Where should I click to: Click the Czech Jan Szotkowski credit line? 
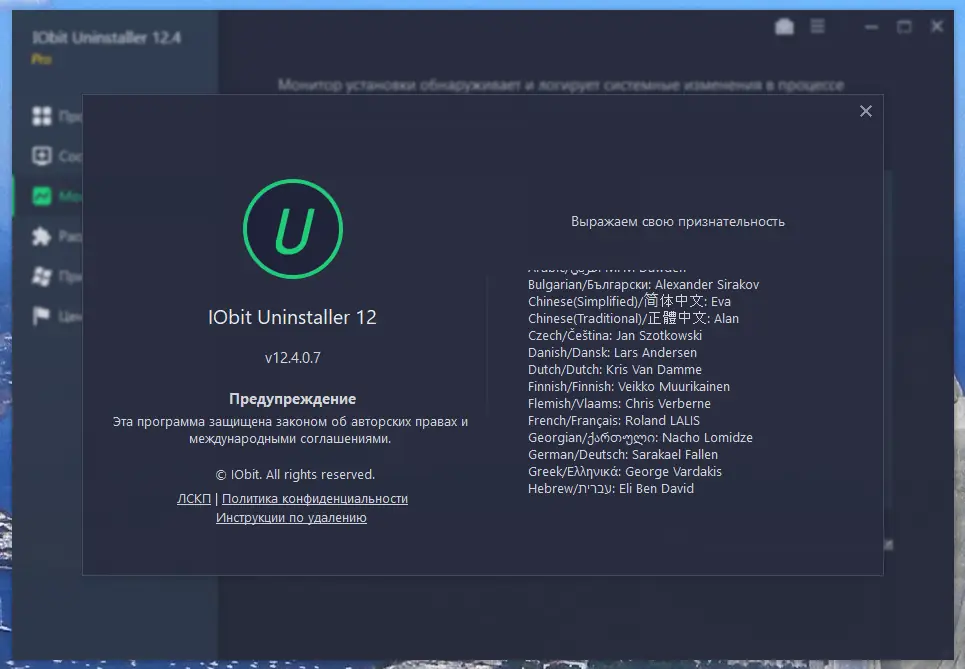pos(615,335)
